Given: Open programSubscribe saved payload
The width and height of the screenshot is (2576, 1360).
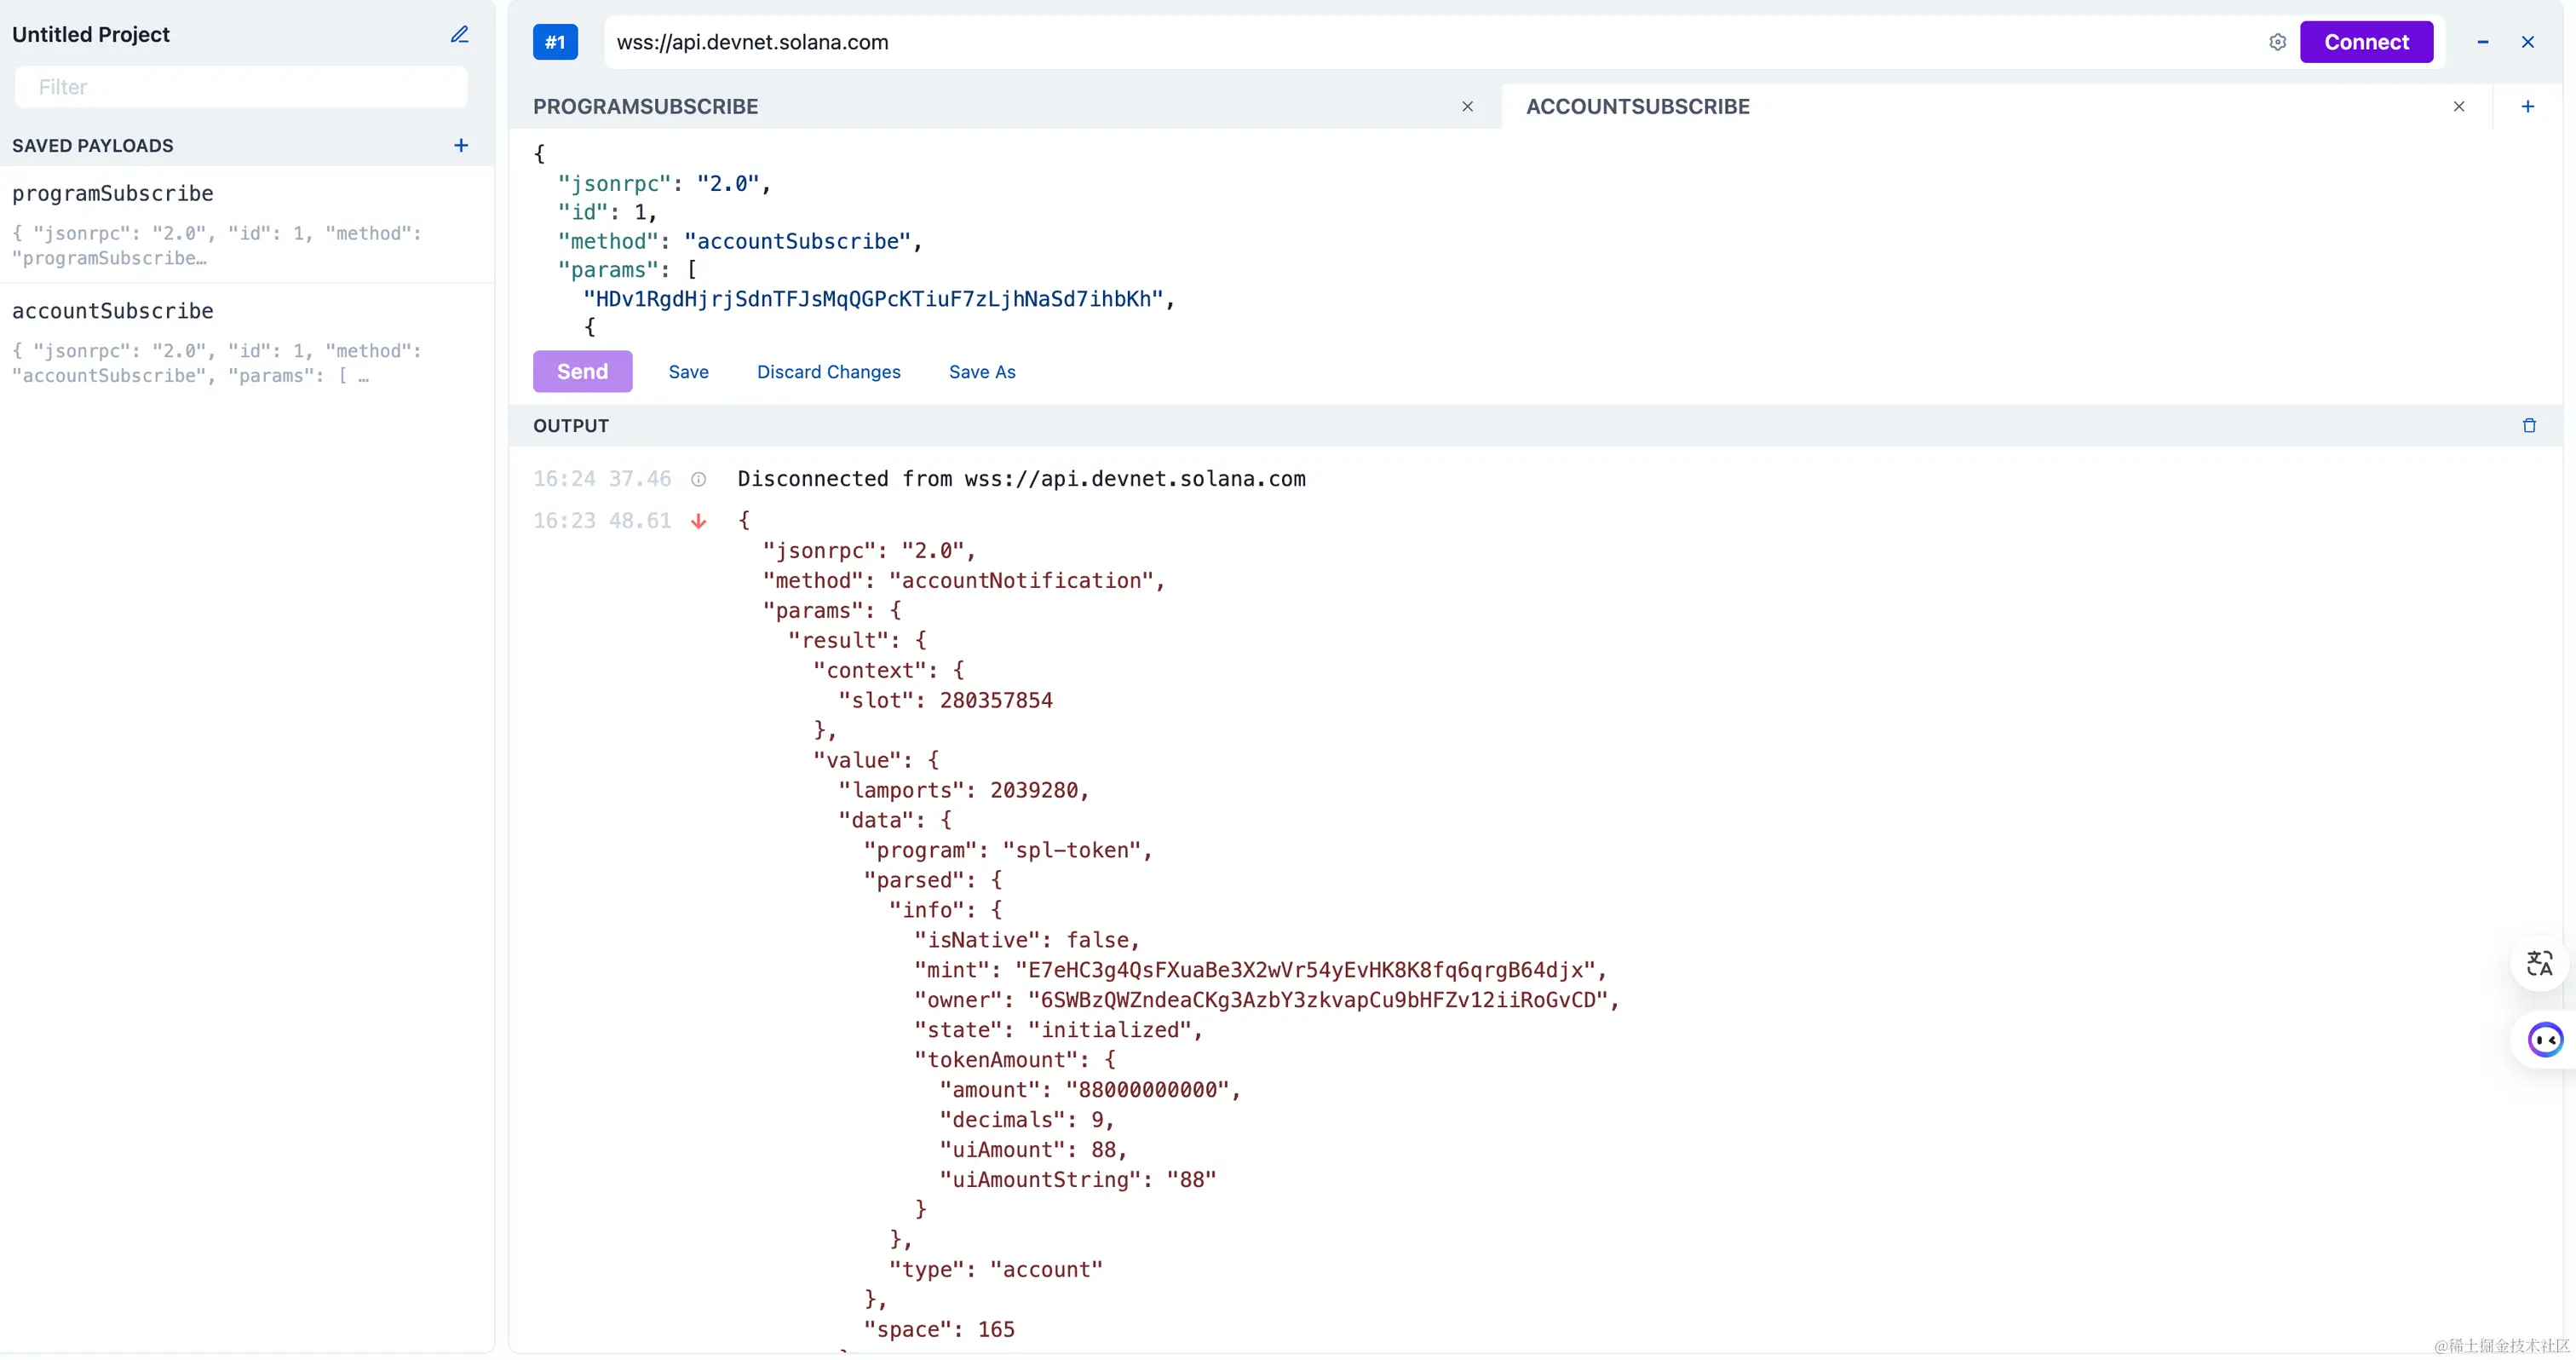Looking at the screenshot, I should coord(113,194).
